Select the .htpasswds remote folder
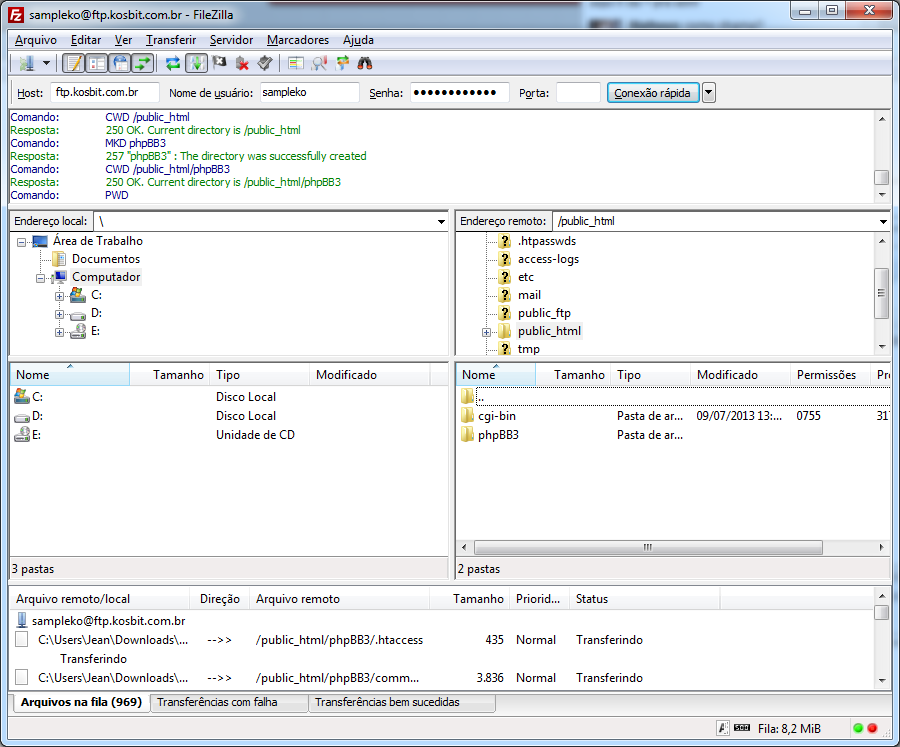900x747 pixels. point(546,241)
